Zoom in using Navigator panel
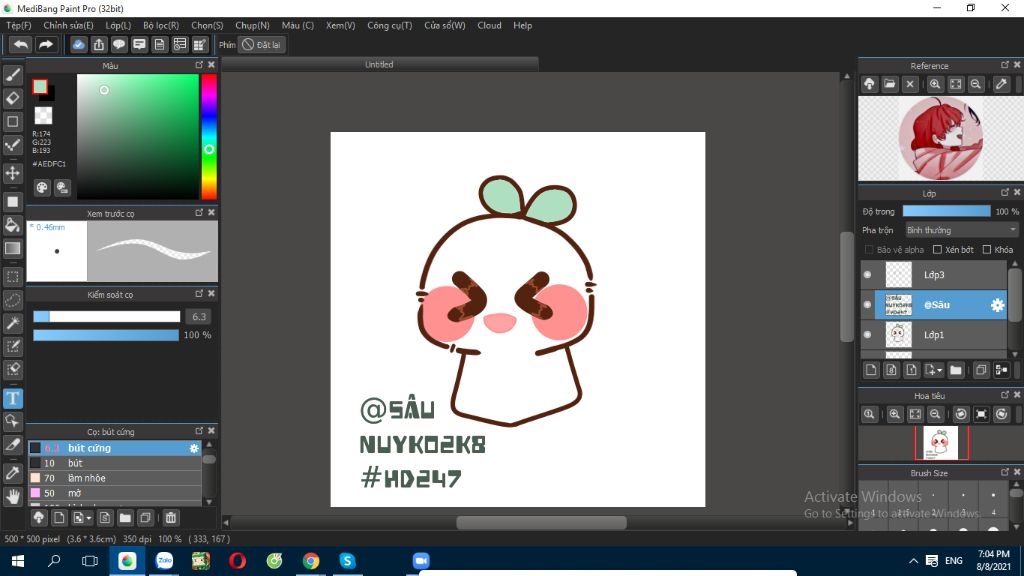The height and width of the screenshot is (576, 1024). point(895,415)
